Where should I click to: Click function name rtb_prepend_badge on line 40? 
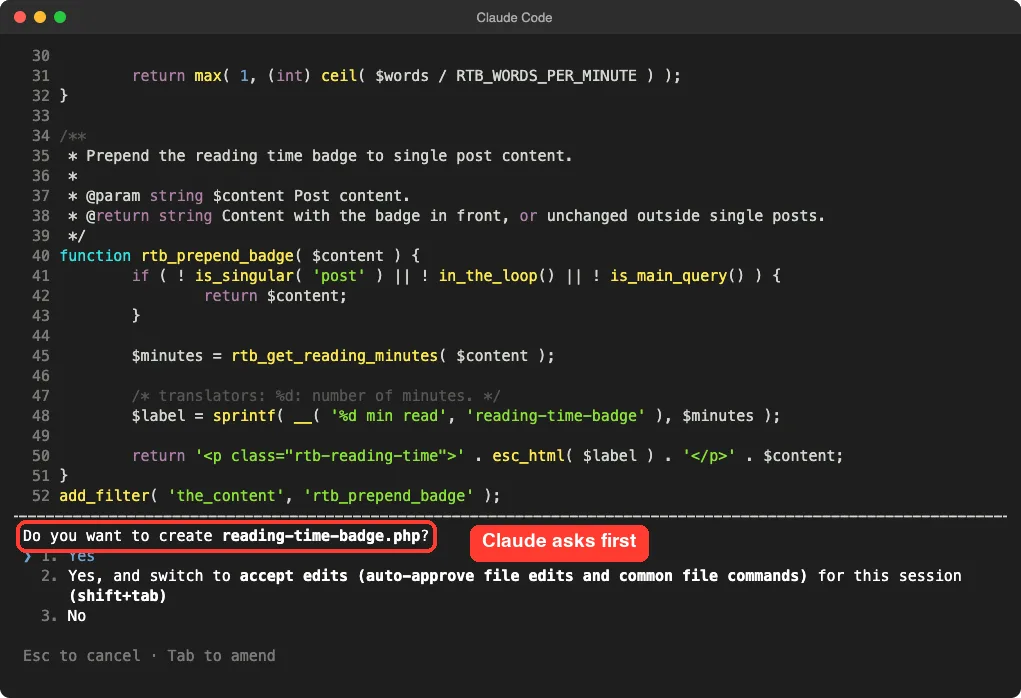(217, 256)
